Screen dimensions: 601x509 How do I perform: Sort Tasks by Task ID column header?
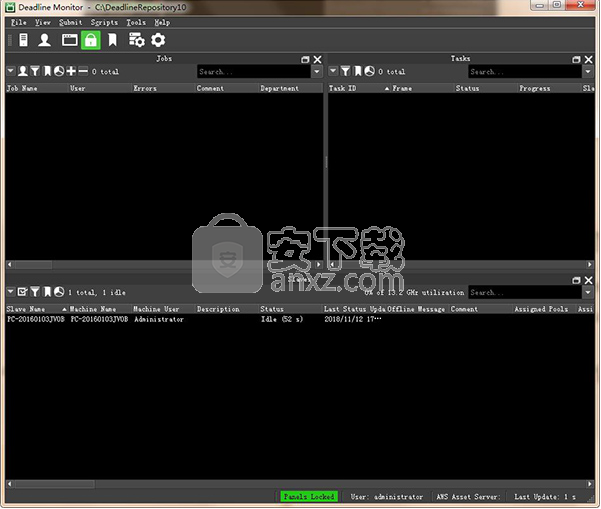click(359, 88)
